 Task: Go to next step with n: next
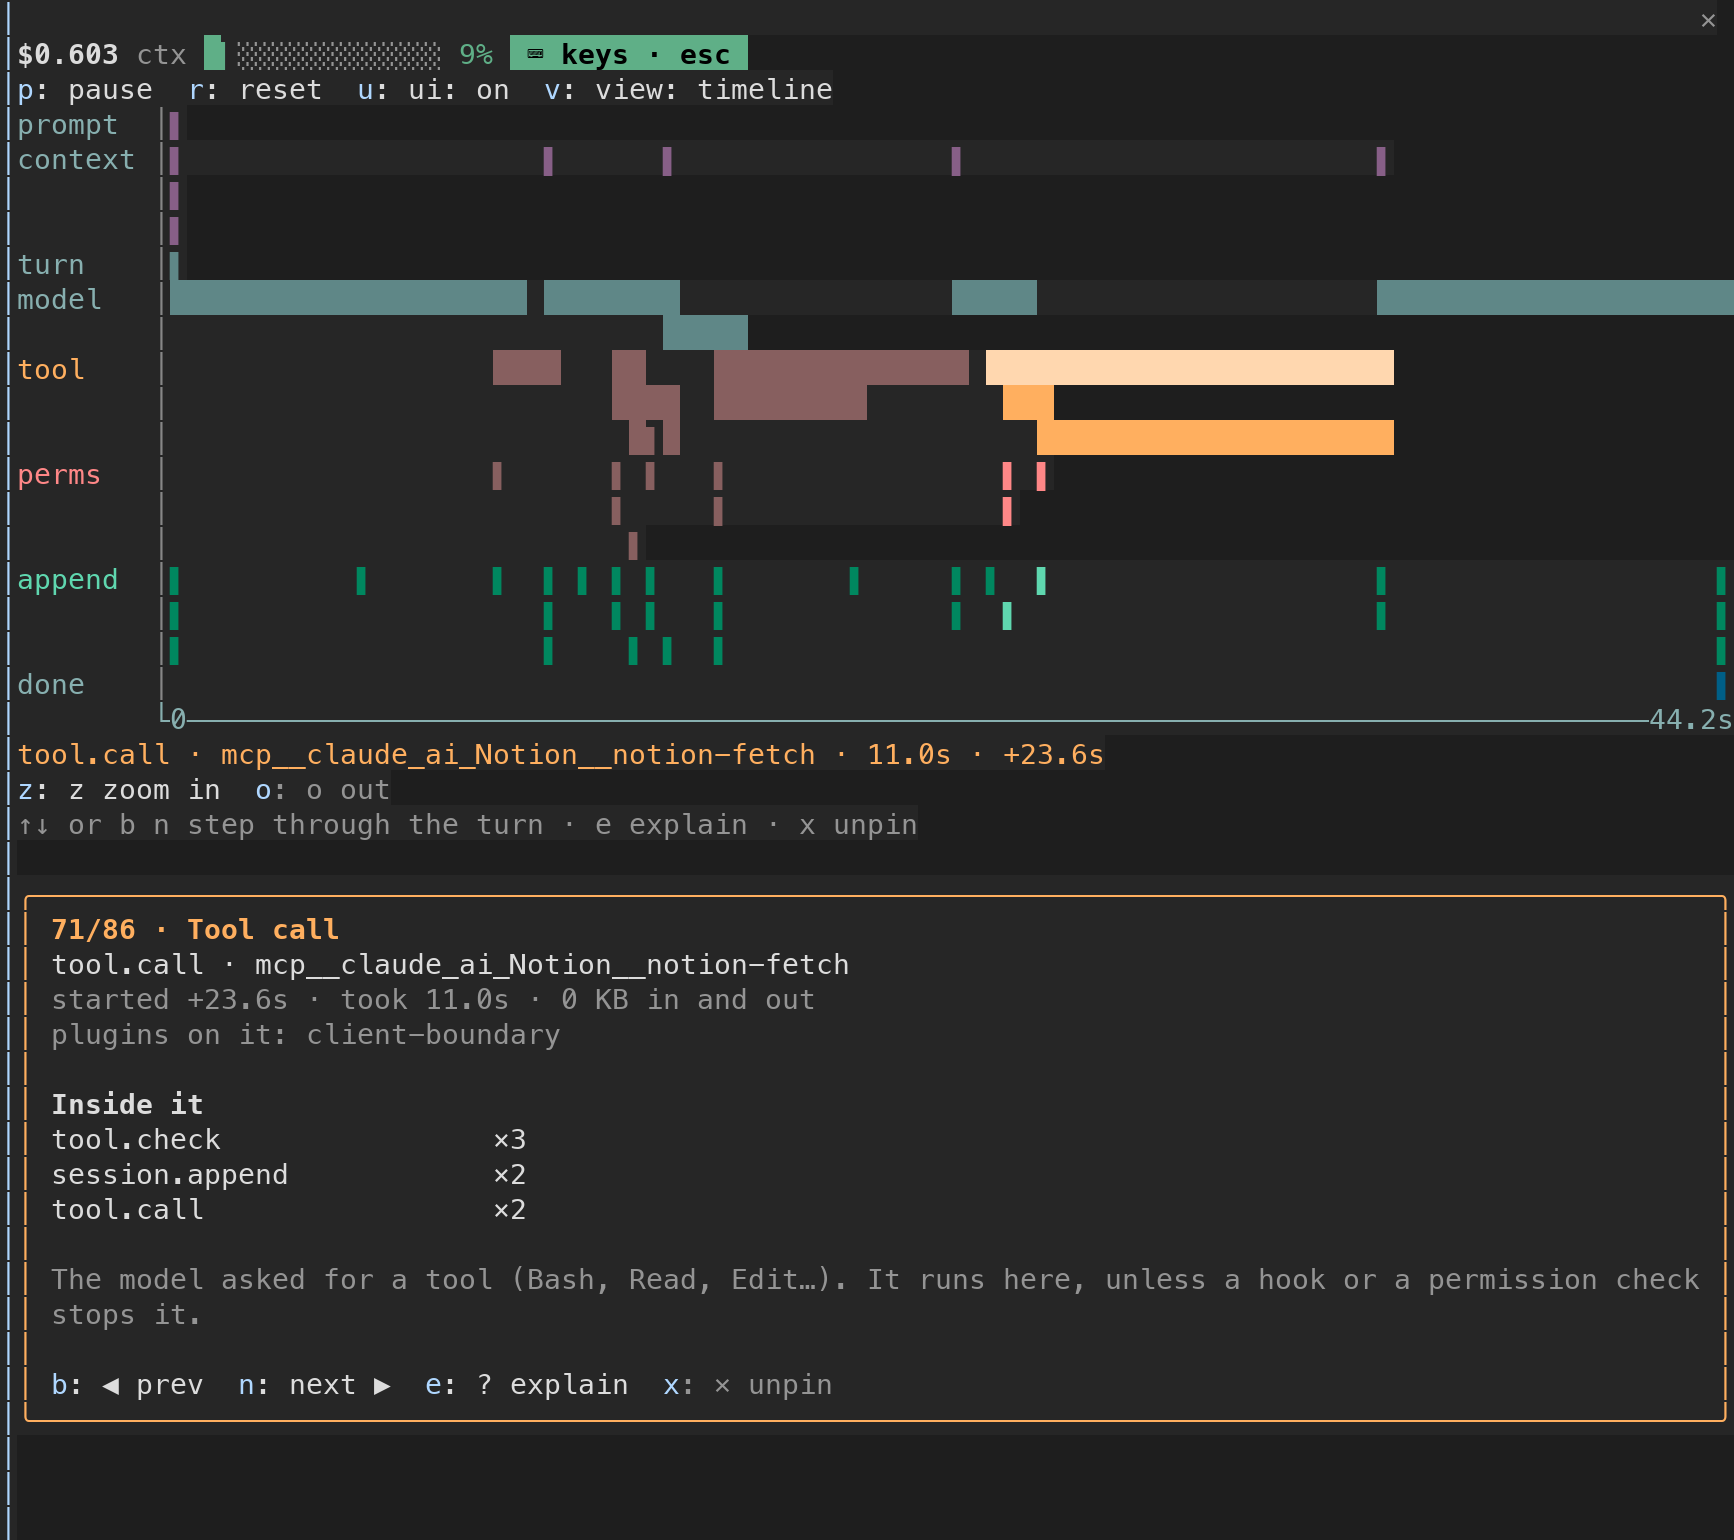(x=314, y=1385)
